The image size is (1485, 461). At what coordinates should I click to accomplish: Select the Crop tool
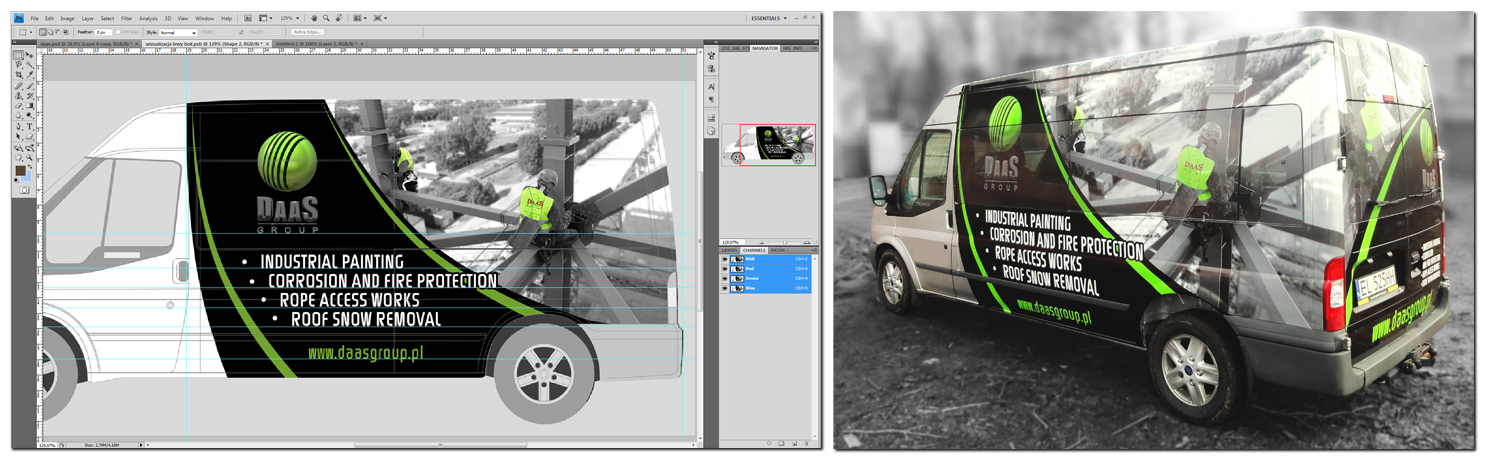pos(18,75)
